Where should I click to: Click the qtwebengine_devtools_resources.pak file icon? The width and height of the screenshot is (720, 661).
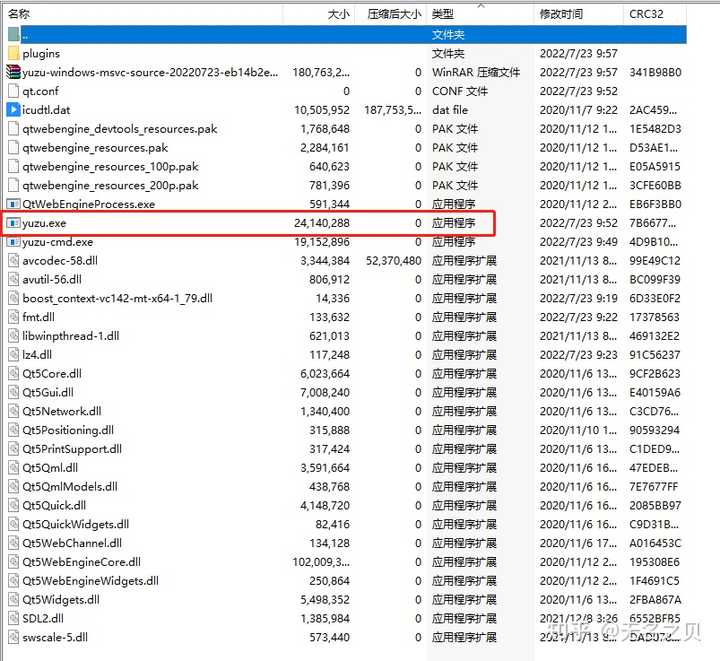14,129
